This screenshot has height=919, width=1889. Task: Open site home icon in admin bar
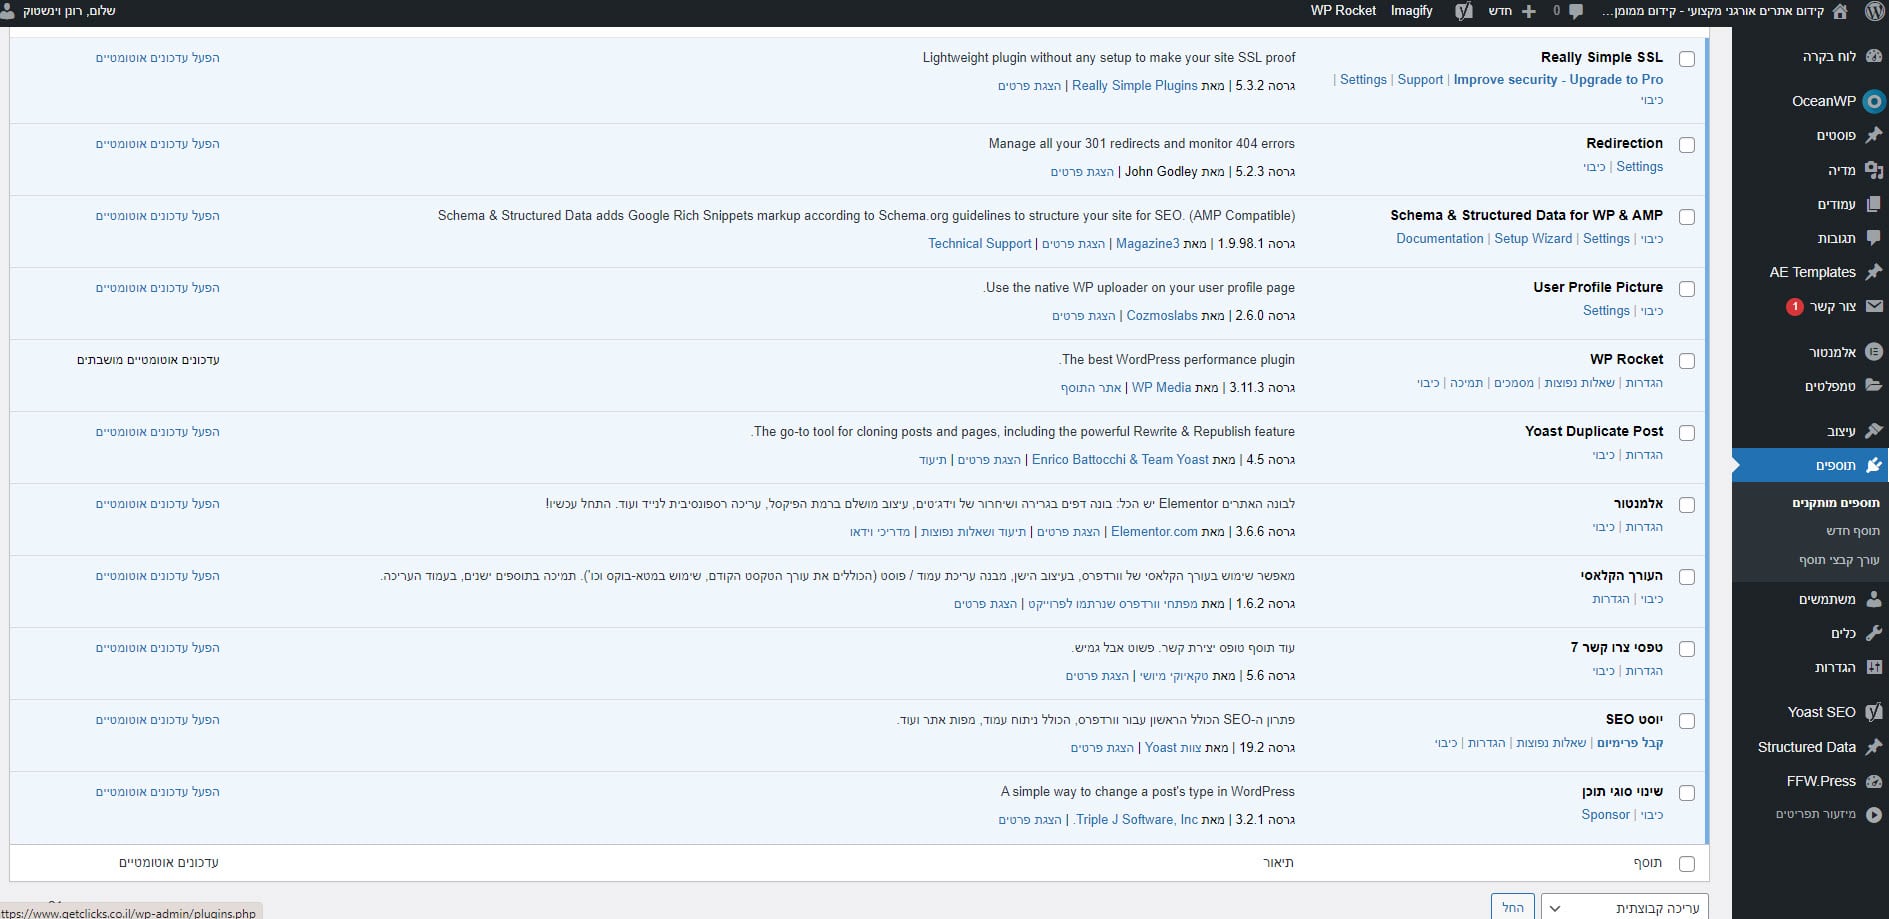1840,11
